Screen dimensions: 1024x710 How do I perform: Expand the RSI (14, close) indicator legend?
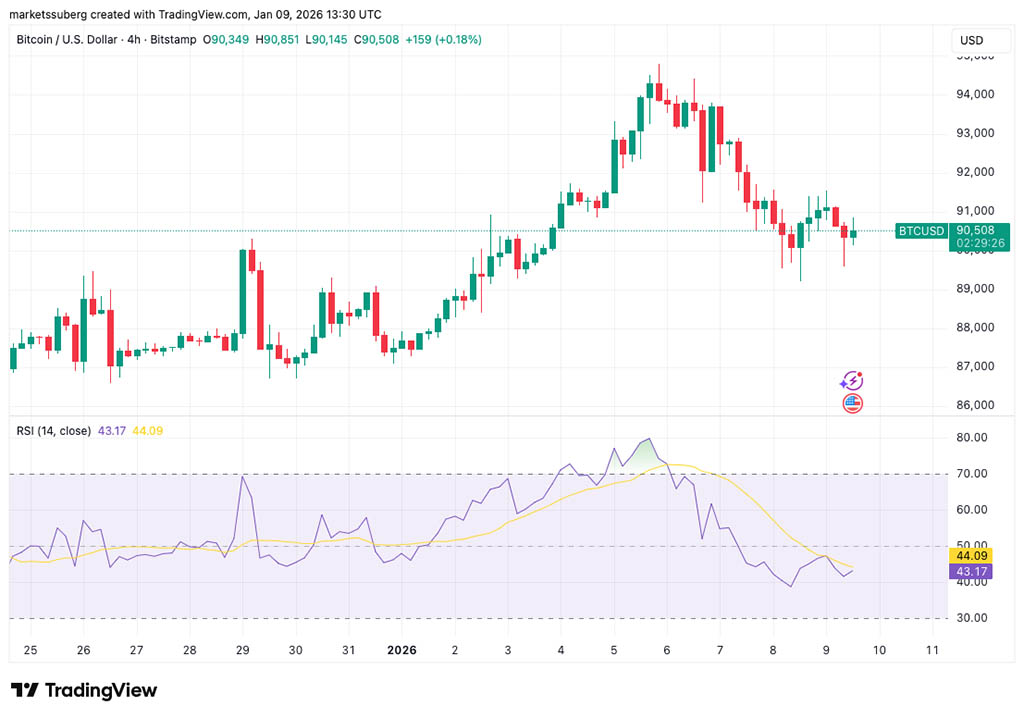pos(53,431)
